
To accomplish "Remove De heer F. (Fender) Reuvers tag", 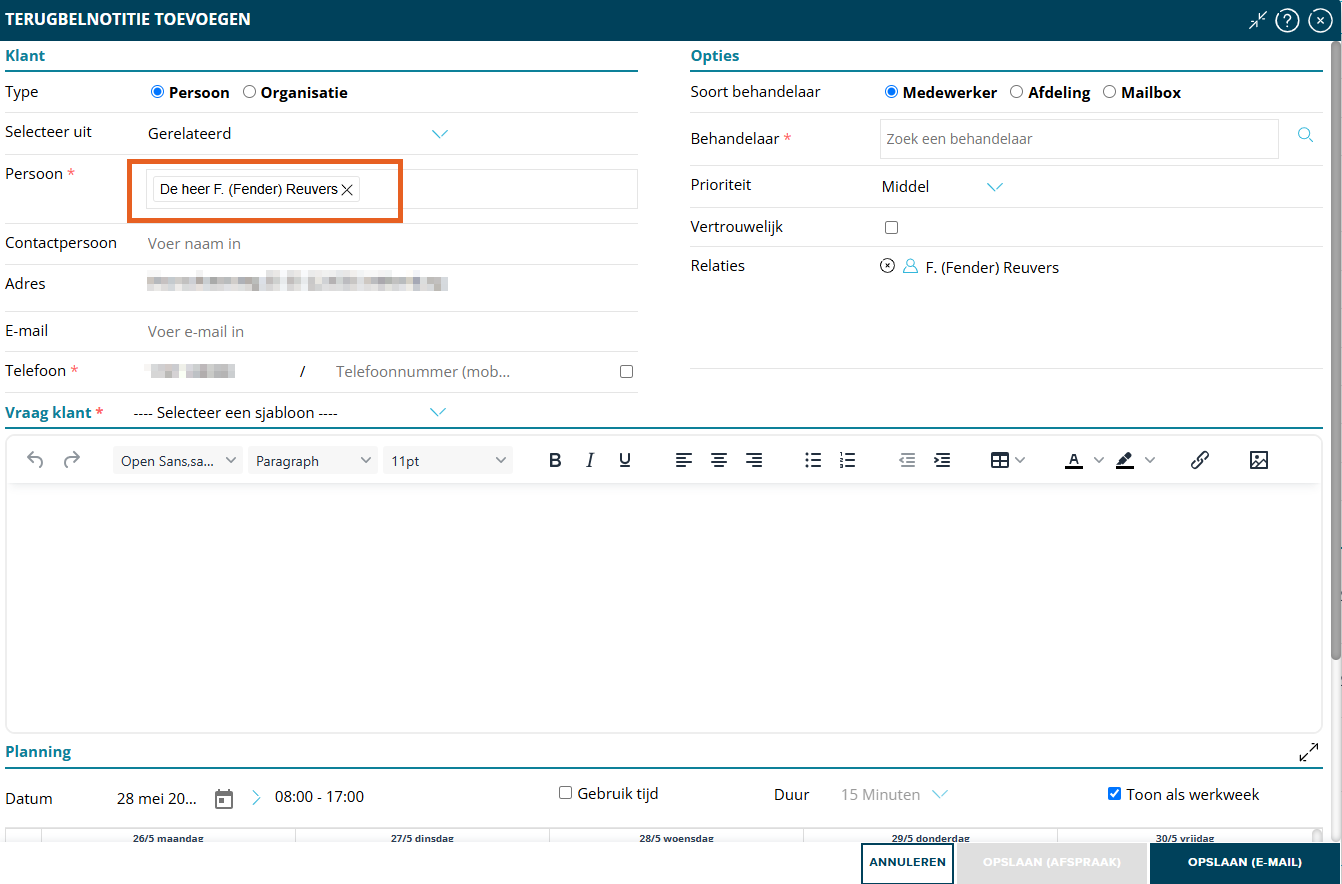I will [347, 190].
